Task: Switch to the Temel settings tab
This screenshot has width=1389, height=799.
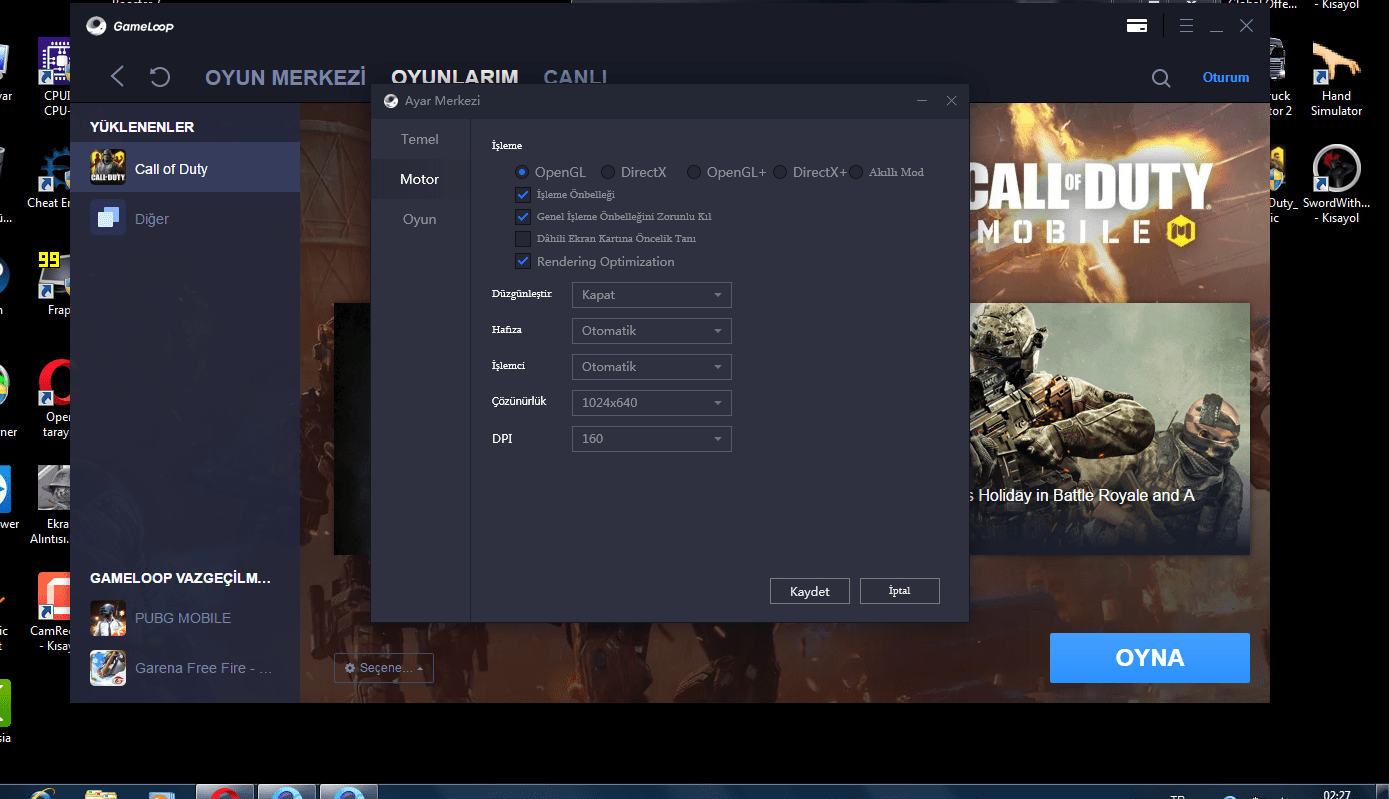Action: click(420, 139)
